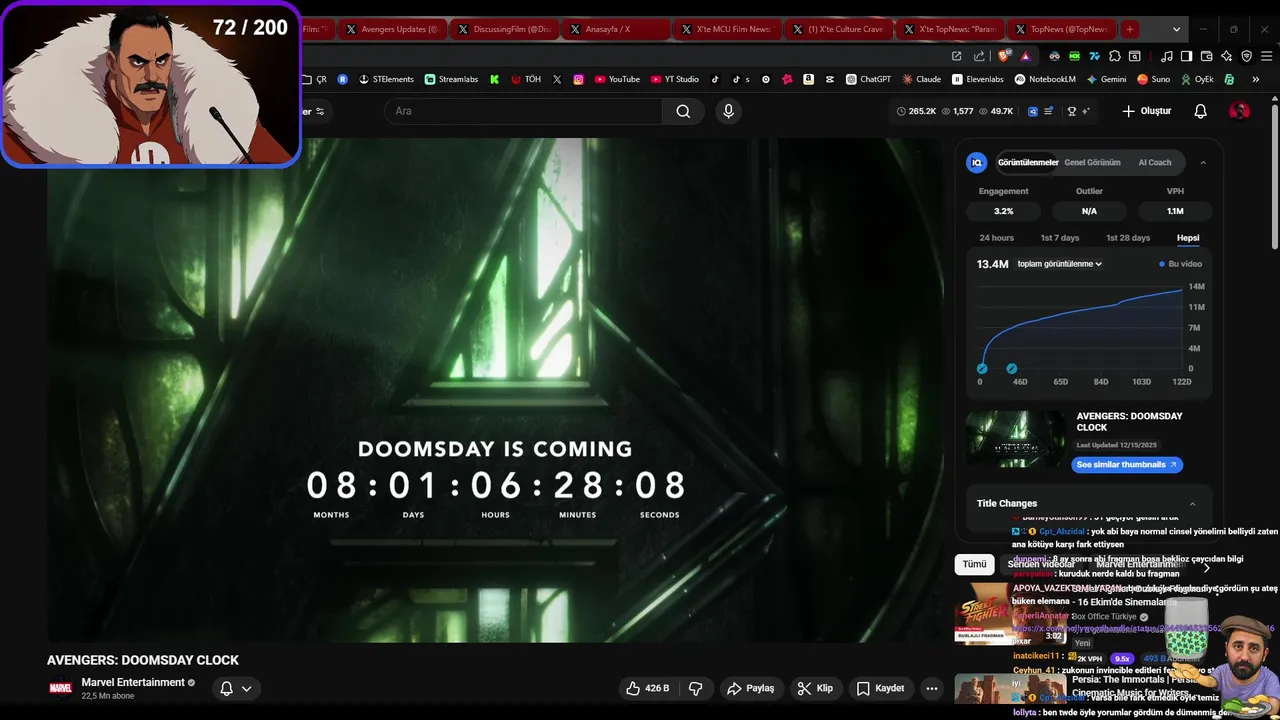Select the 24 hours range
Viewport: 1280px width, 720px height.
(996, 238)
